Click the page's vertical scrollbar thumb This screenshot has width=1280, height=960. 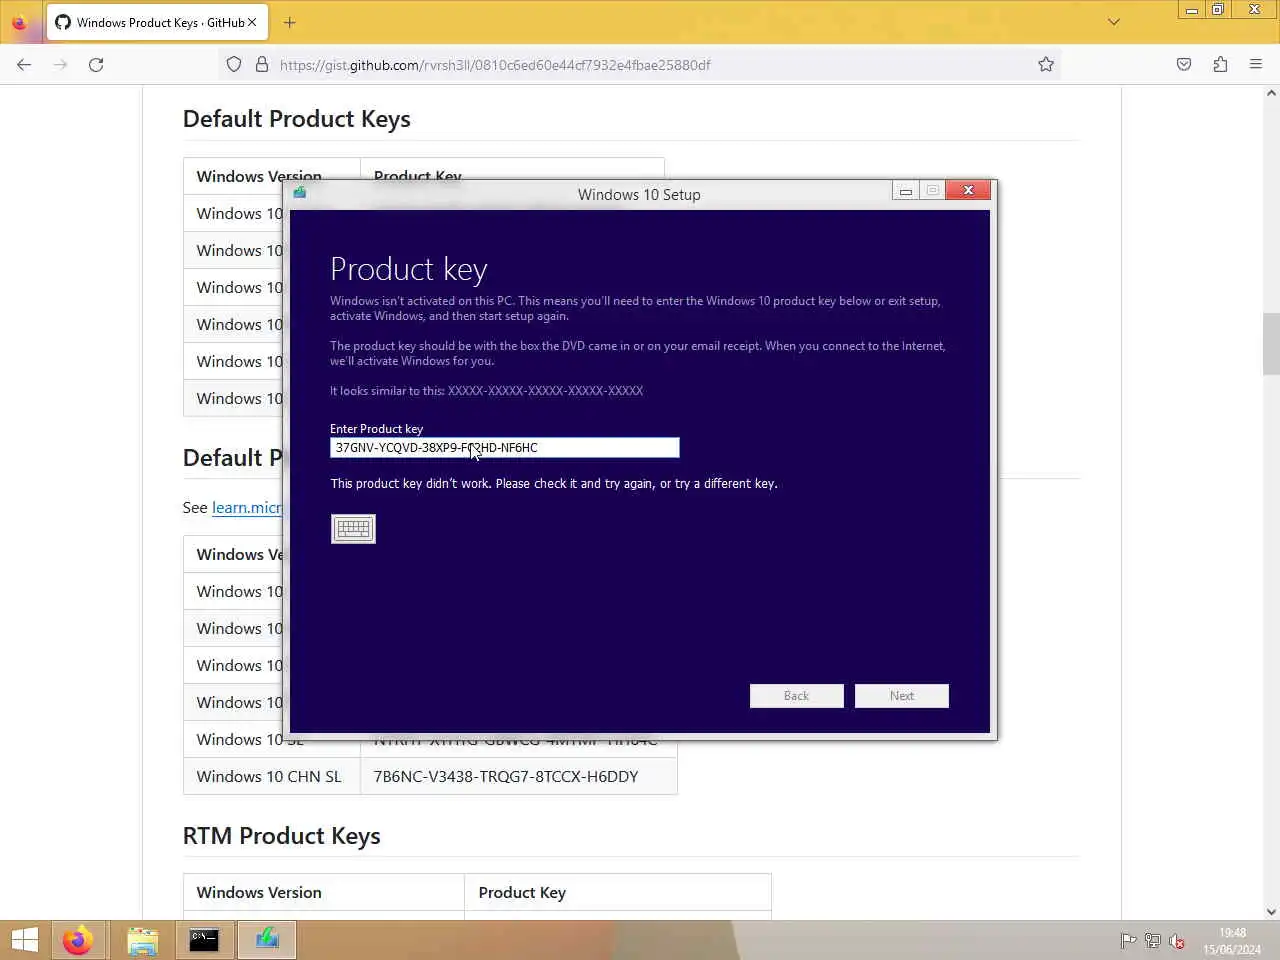1271,343
